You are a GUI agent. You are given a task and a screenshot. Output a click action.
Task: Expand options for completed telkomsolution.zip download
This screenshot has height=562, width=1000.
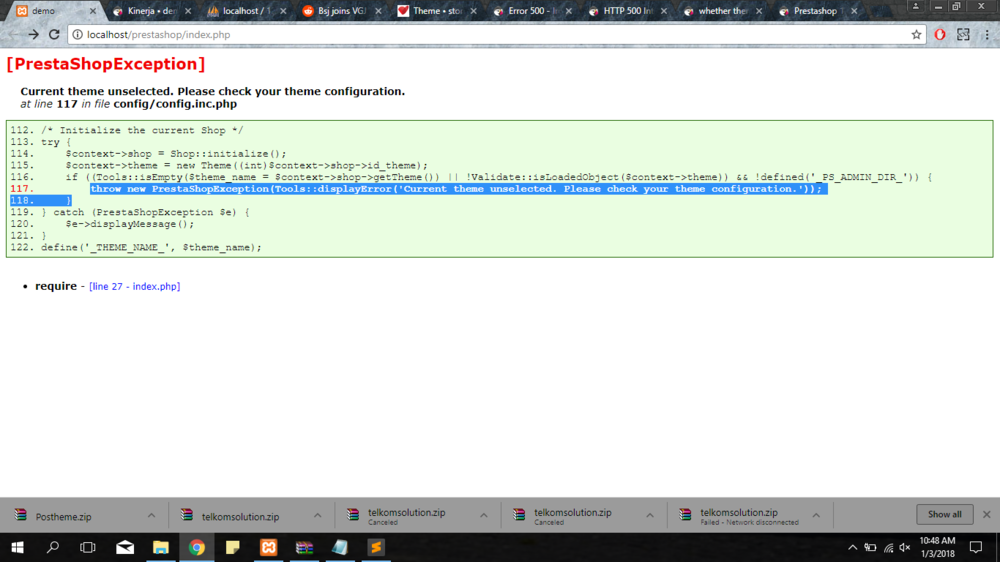click(x=318, y=515)
